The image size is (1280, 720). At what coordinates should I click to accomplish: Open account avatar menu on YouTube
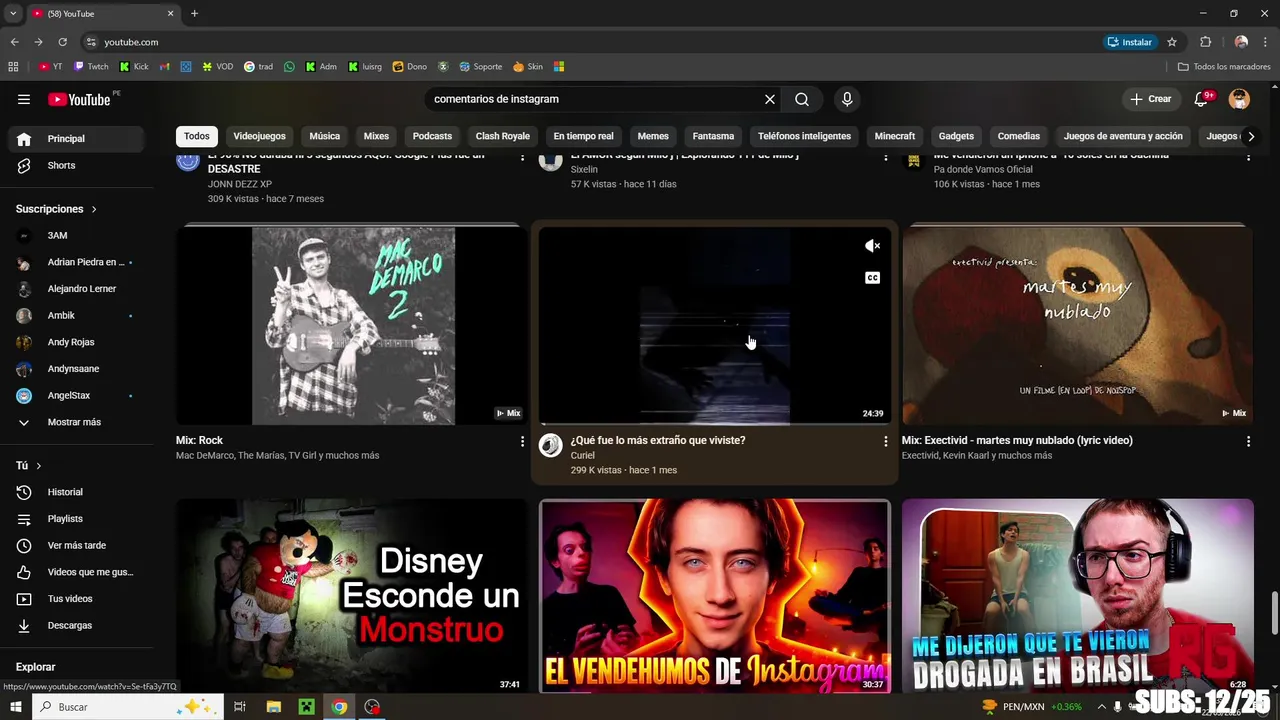pyautogui.click(x=1239, y=99)
